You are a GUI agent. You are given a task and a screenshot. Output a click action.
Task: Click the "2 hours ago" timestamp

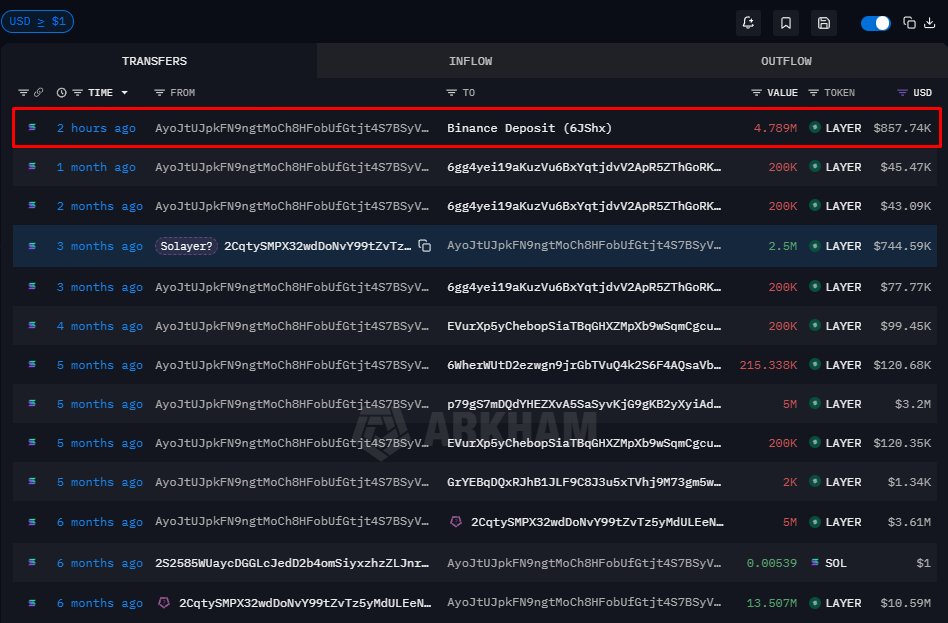coord(96,128)
